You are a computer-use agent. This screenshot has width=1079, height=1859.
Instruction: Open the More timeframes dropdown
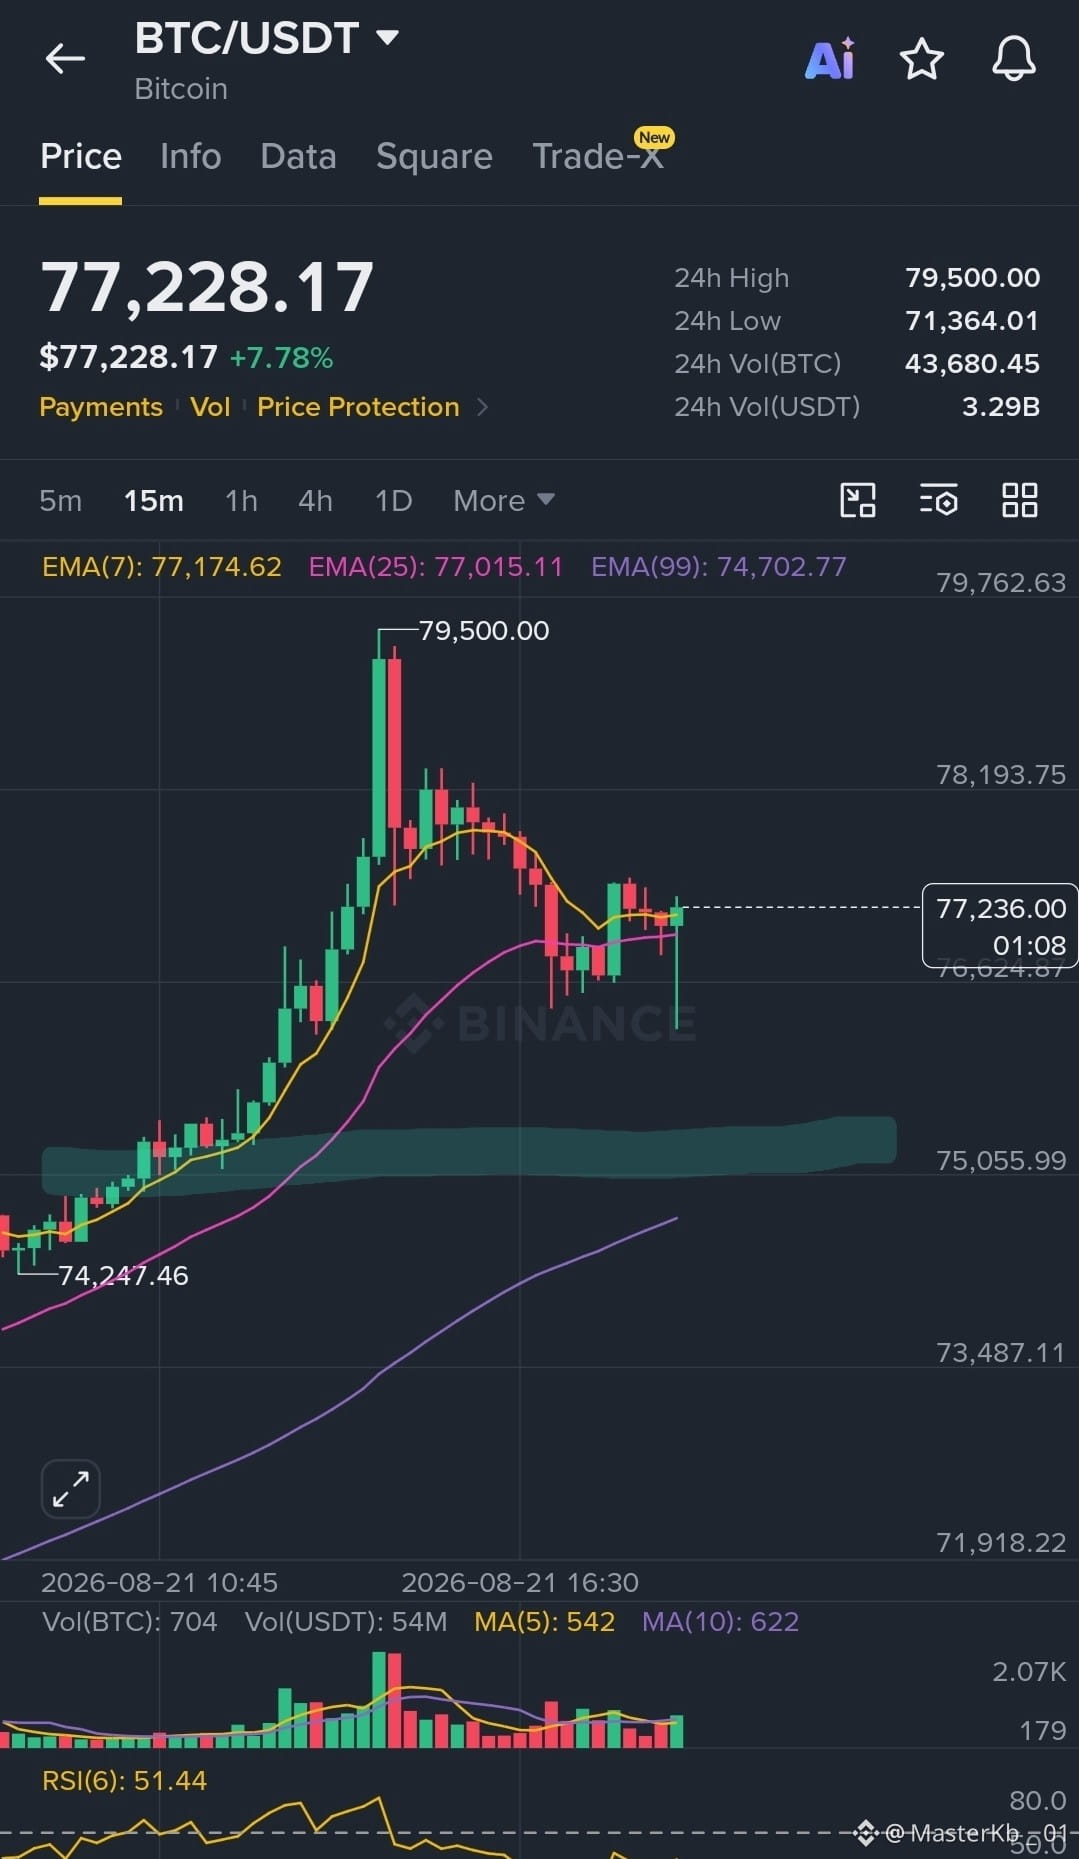(x=503, y=501)
